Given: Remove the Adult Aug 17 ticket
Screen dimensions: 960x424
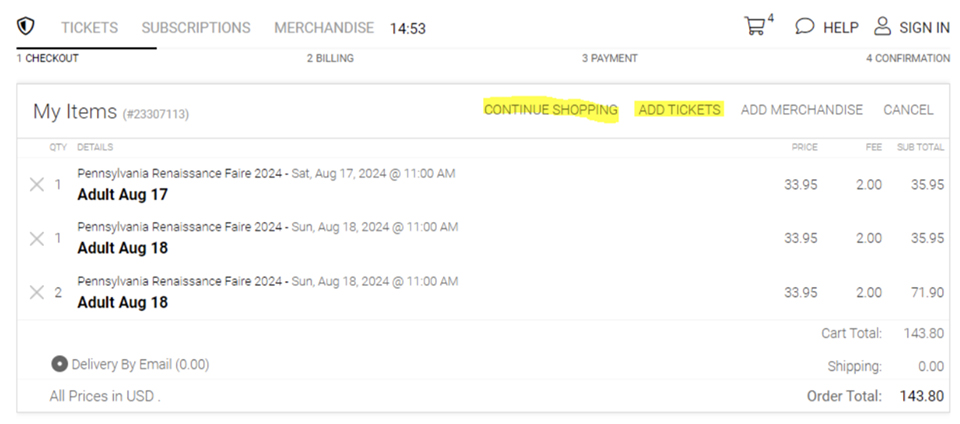Looking at the screenshot, I should [x=37, y=185].
